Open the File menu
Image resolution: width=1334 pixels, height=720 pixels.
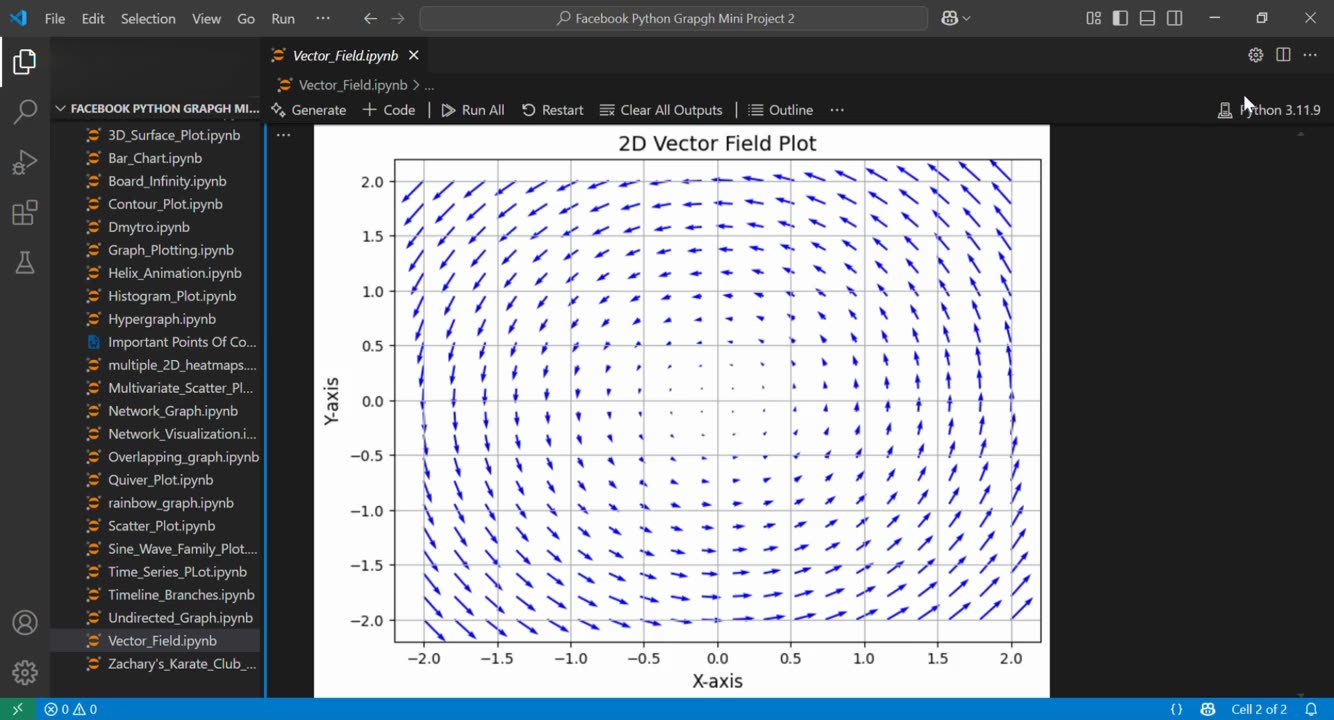pyautogui.click(x=55, y=18)
